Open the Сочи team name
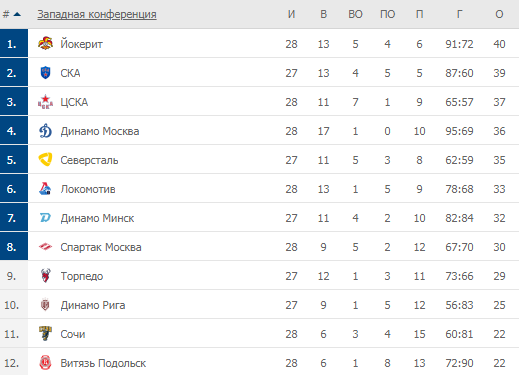519x375 pixels. [73, 334]
